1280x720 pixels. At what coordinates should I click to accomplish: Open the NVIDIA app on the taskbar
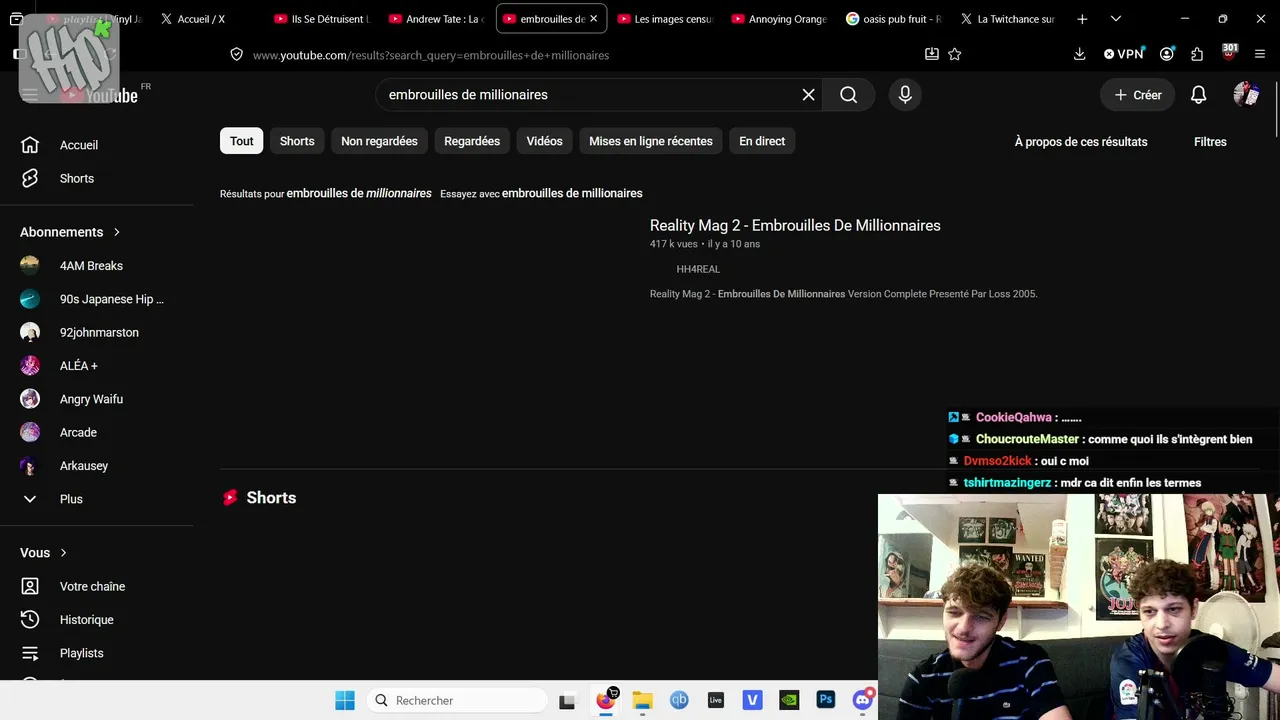(x=789, y=700)
